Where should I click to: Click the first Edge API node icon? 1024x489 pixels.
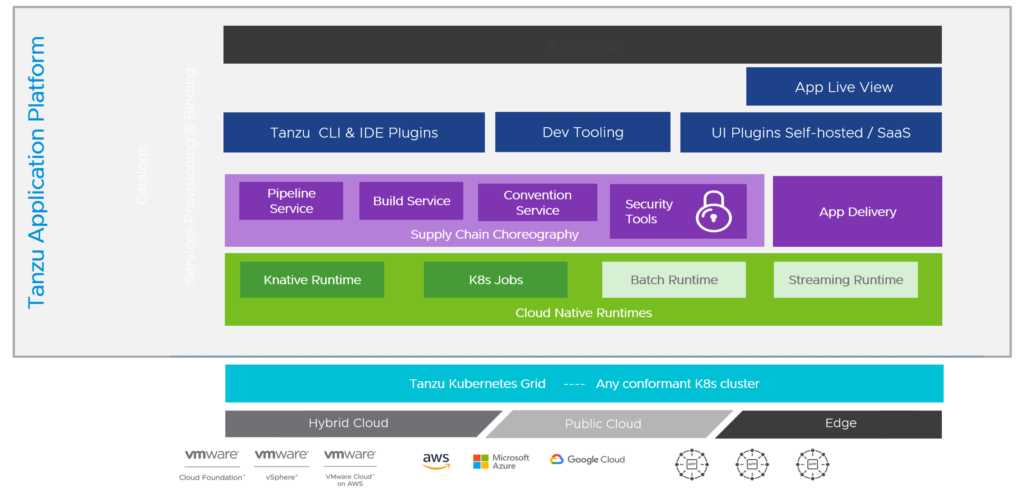coord(691,464)
